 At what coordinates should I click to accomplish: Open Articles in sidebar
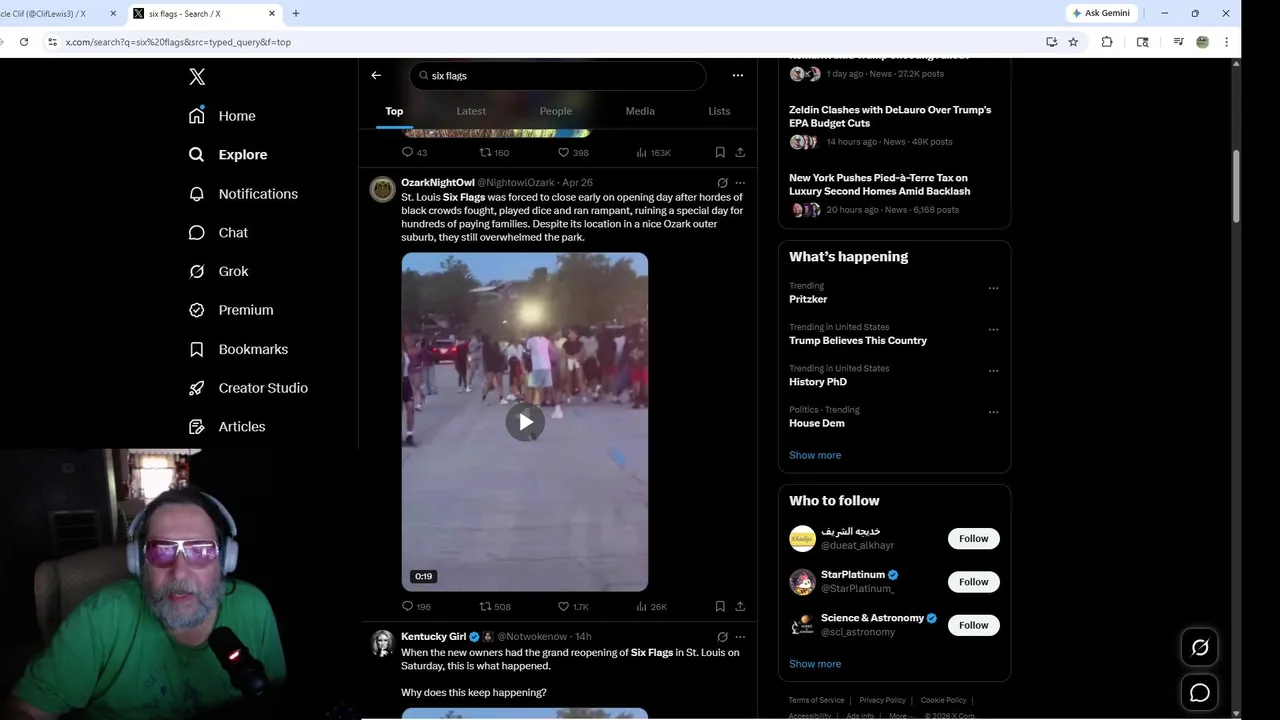tap(227, 426)
